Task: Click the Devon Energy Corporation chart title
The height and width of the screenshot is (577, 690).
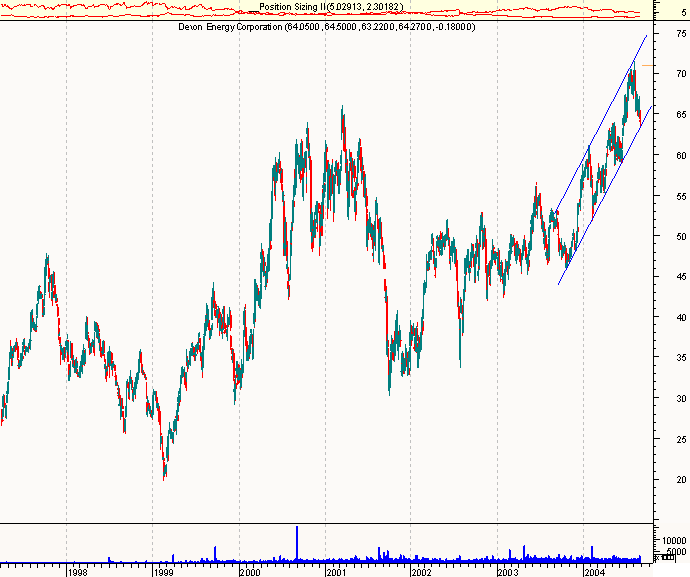Action: point(327,27)
